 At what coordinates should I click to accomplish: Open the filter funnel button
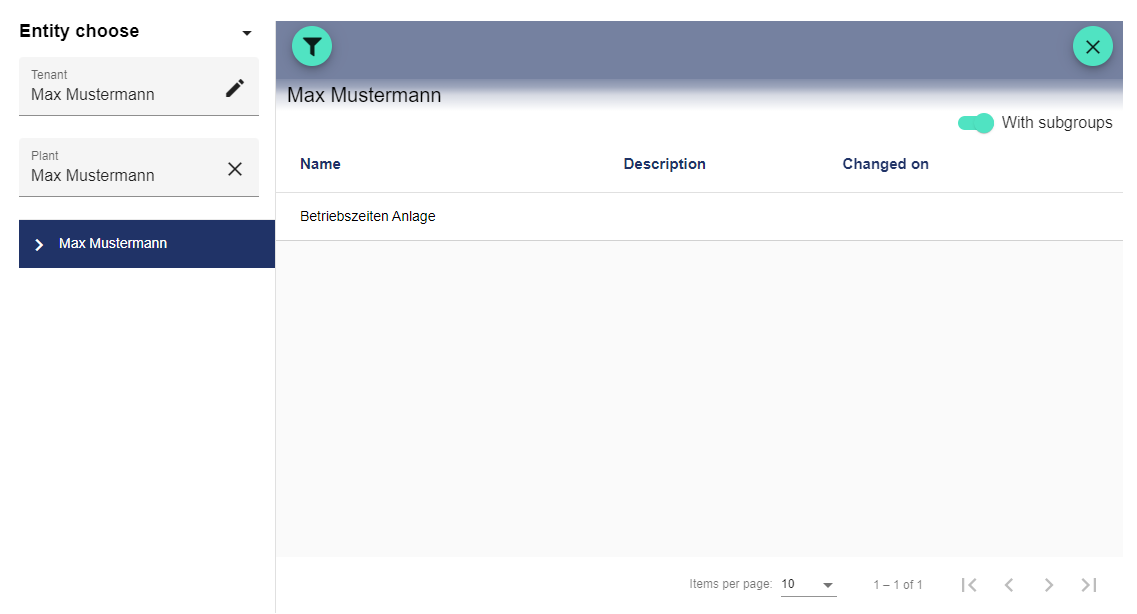312,46
